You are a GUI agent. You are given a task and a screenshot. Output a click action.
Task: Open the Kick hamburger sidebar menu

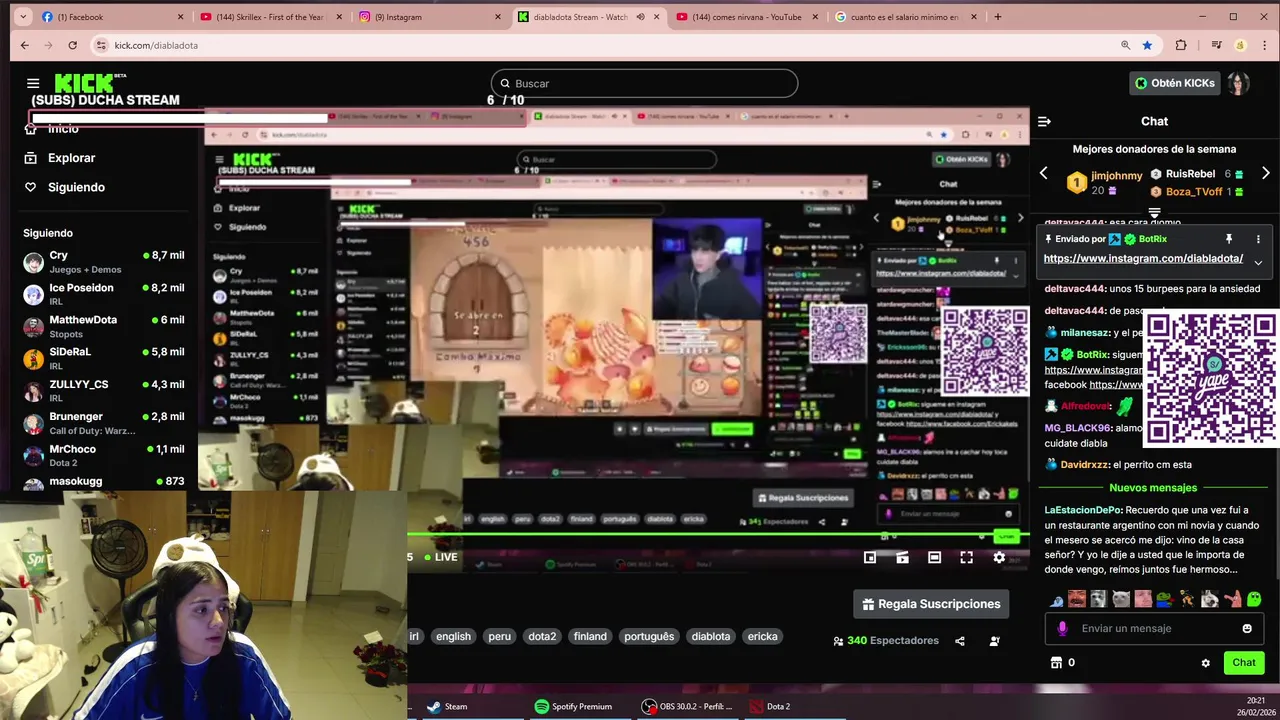pyautogui.click(x=33, y=84)
